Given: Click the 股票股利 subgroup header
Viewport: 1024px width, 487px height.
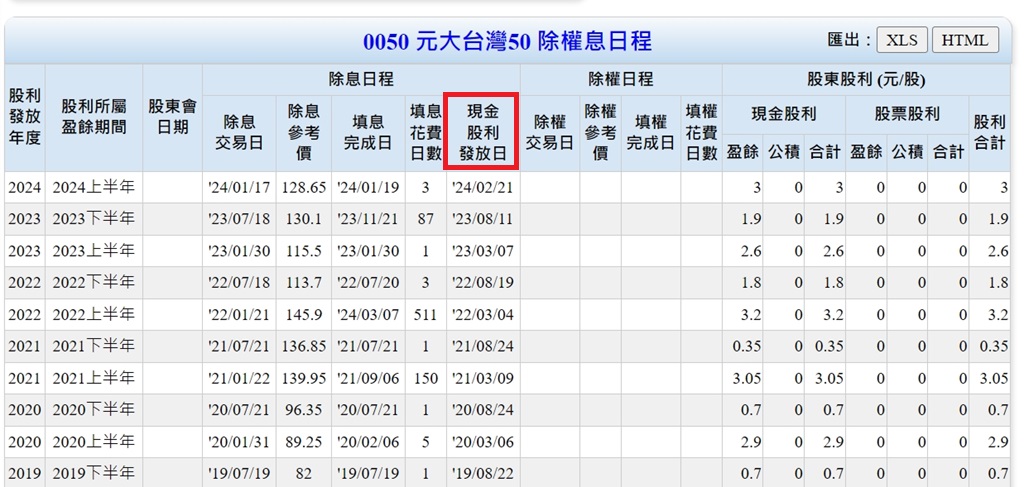Looking at the screenshot, I should tap(907, 114).
